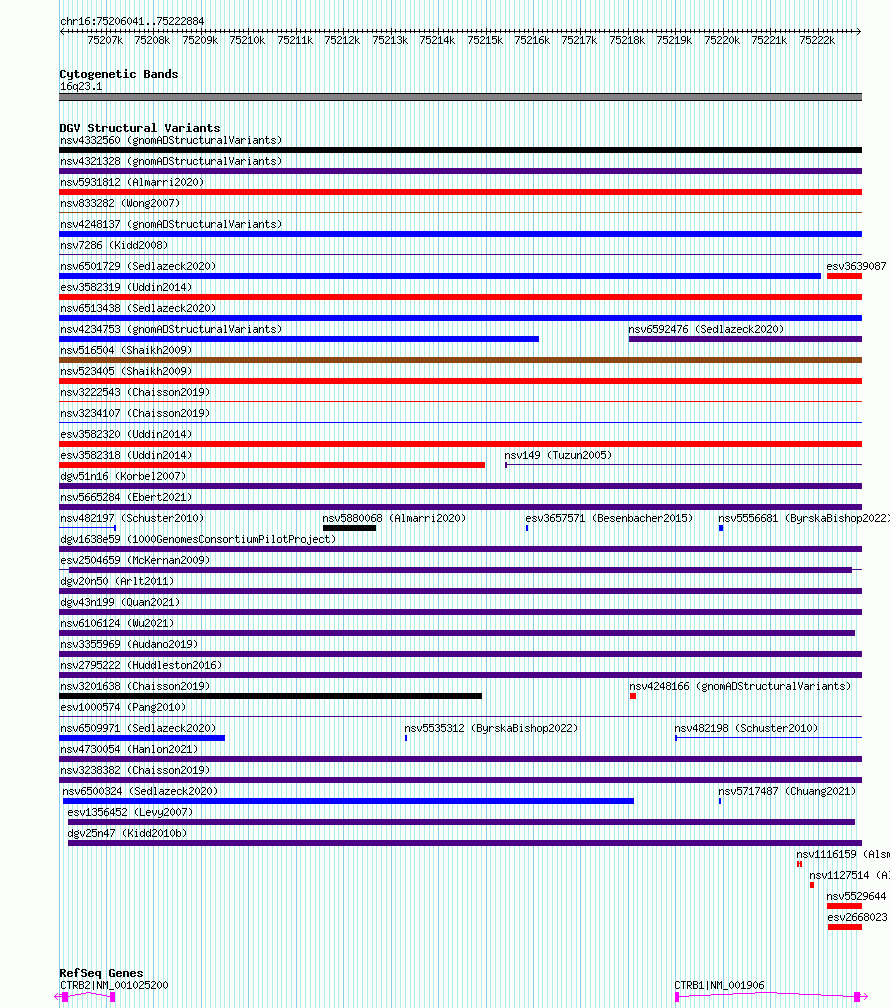Click the nsv4332560 gnomAD variant label
The height and width of the screenshot is (1008, 890).
coord(171,140)
